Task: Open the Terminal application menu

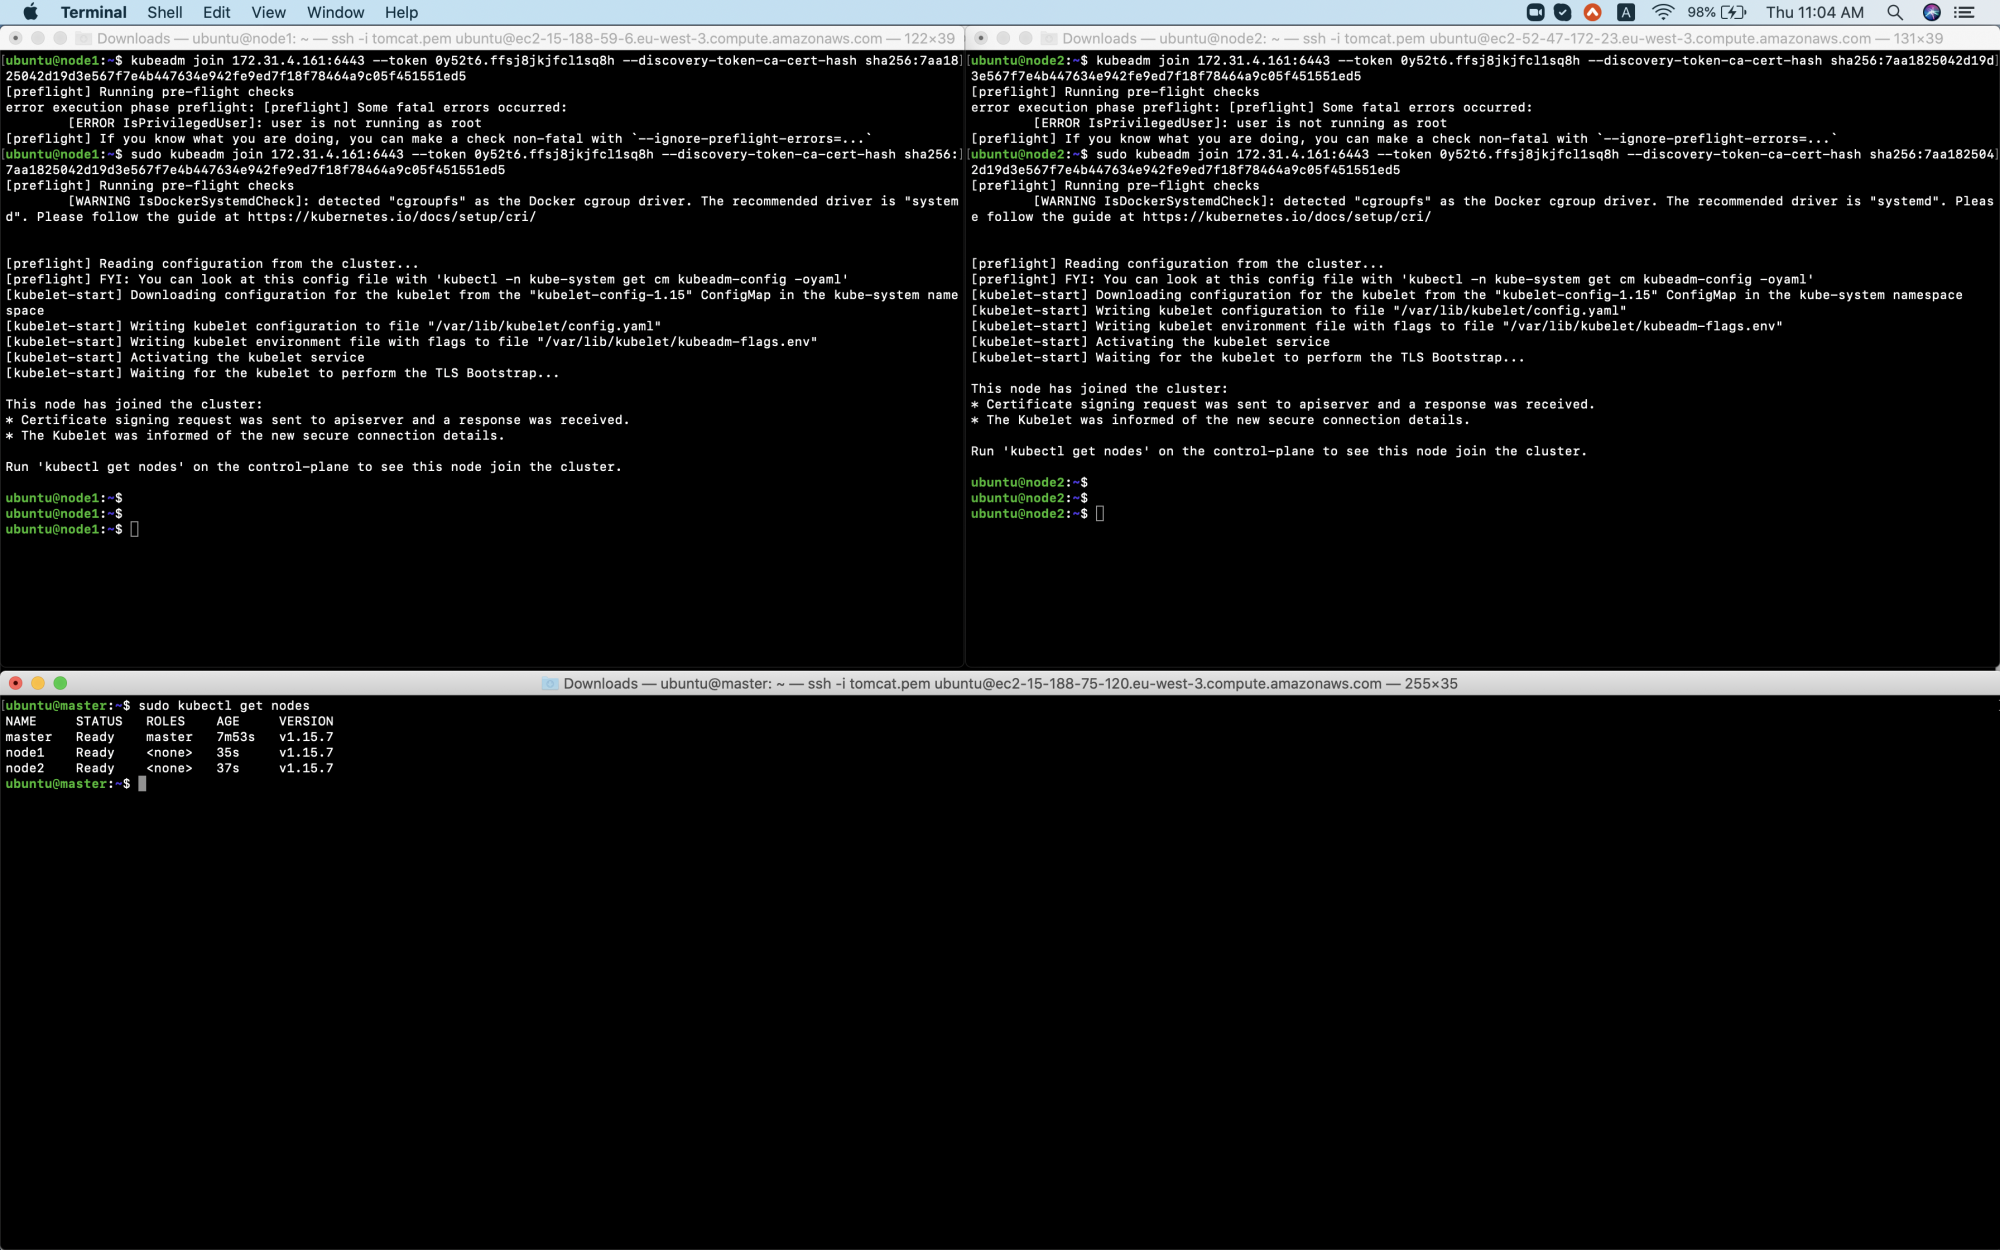Action: coord(93,12)
